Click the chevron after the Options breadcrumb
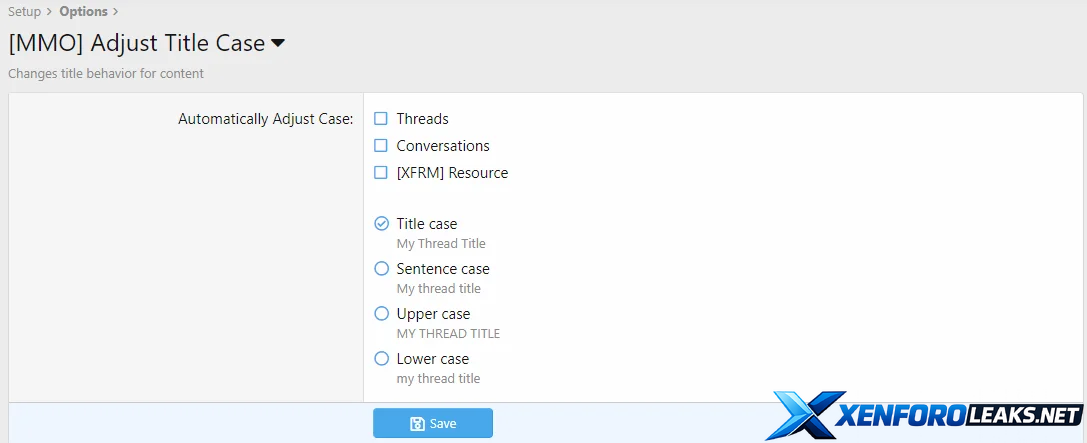Viewport: 1087px width, 443px height. (116, 12)
